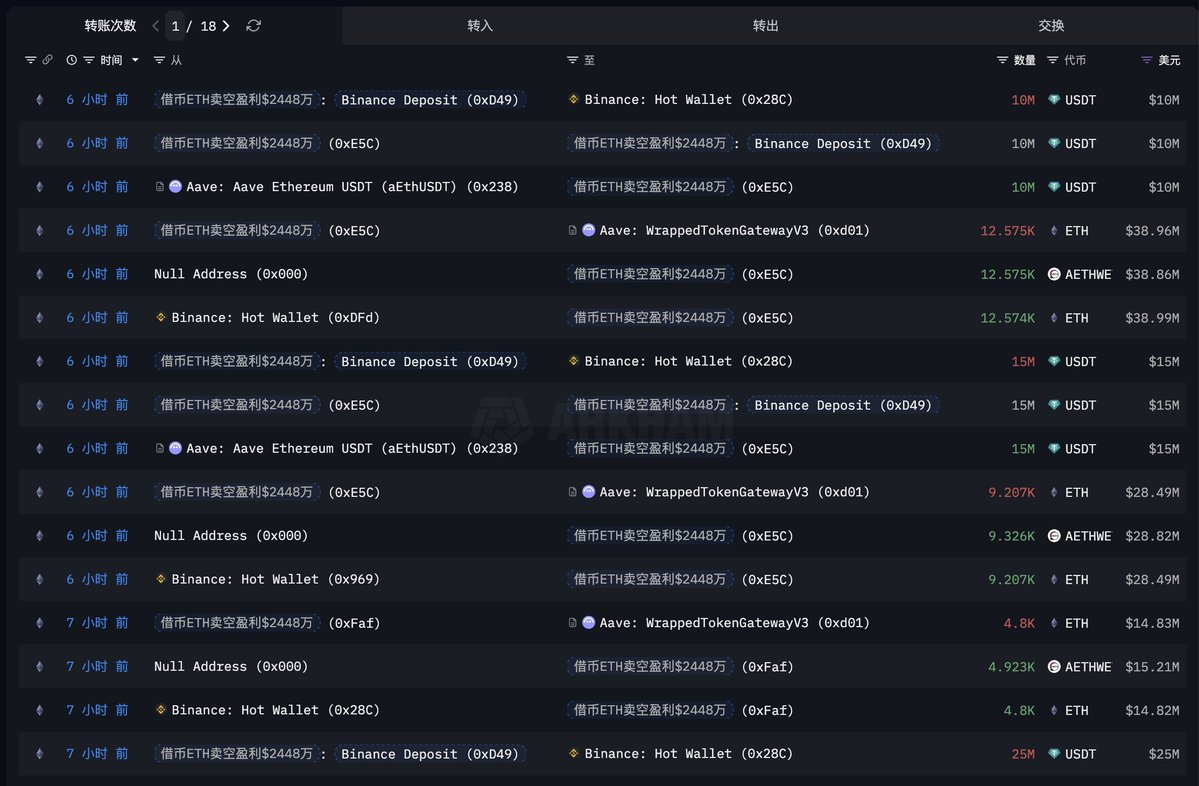Screen dimensions: 1199x786
Task: Open Binance Deposit (0xD49) in first row
Action: (431, 100)
